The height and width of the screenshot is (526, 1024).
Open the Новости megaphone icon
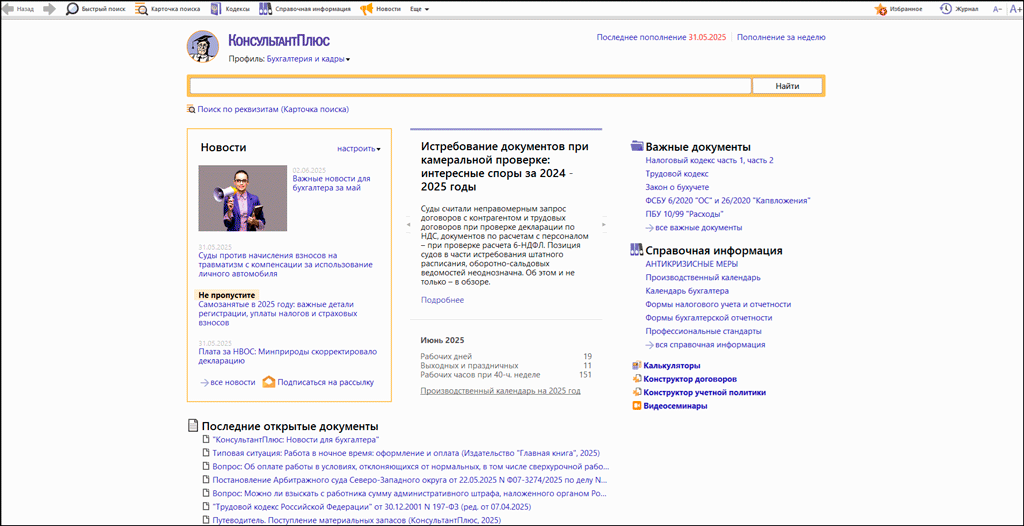tap(366, 9)
